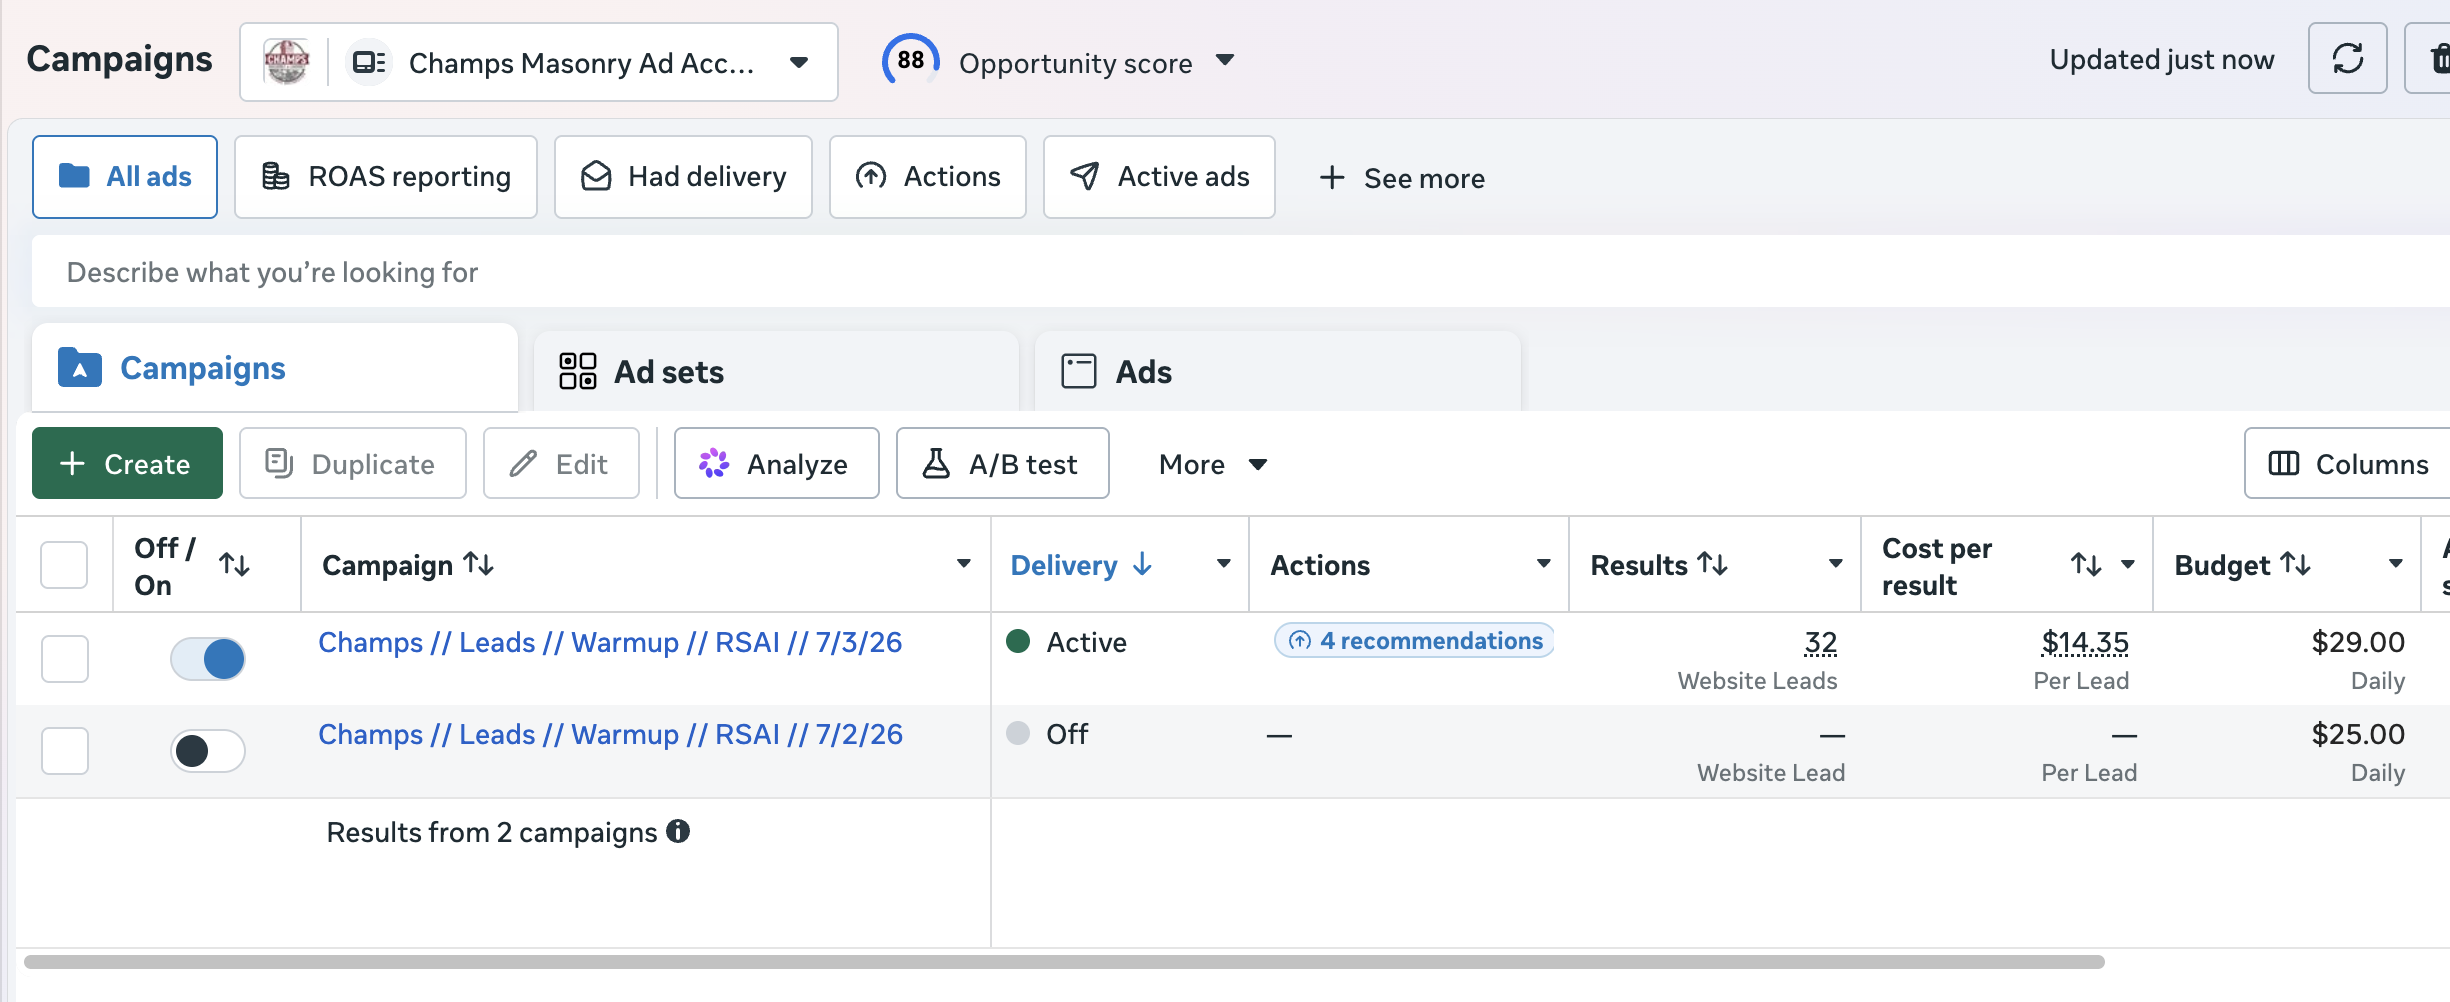Click the $25.00 daily budget value
This screenshot has height=1002, width=2450.
click(x=2358, y=734)
